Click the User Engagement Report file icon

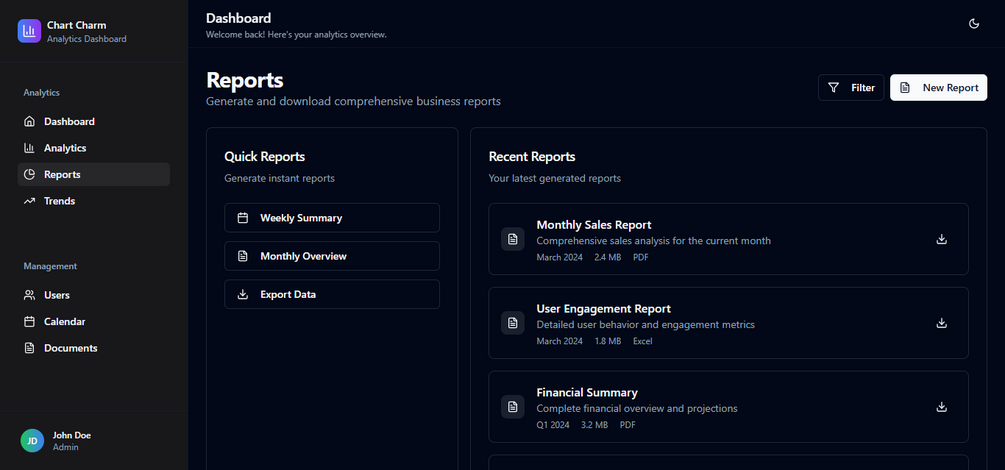(x=513, y=323)
